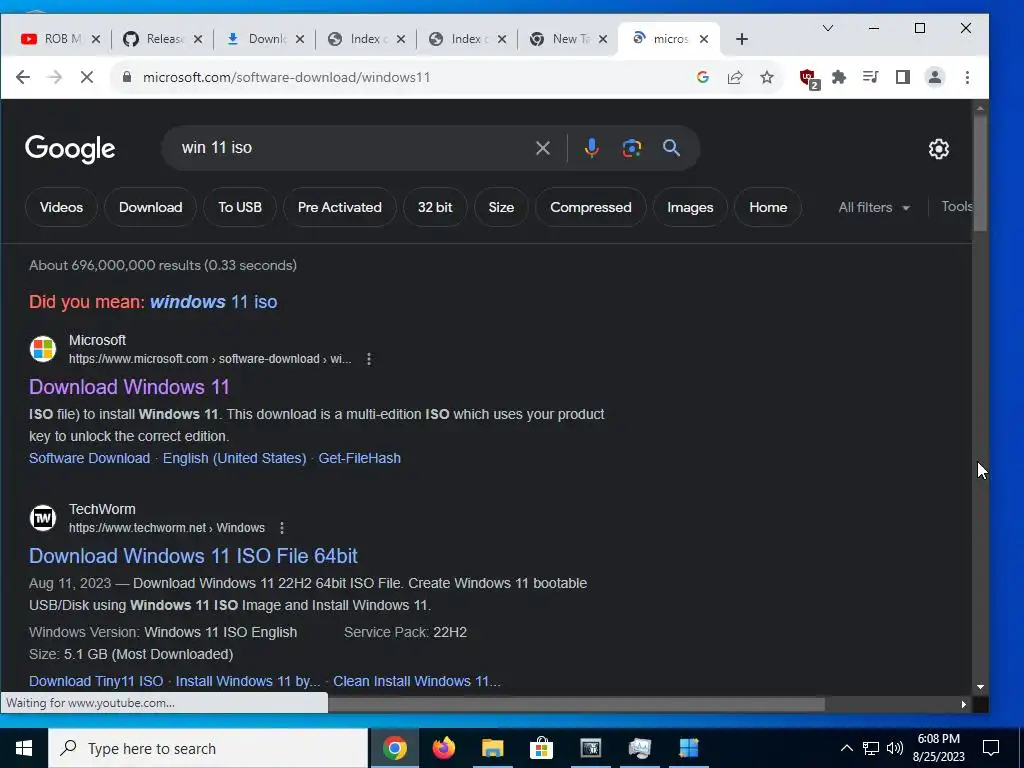This screenshot has height=768, width=1024.
Task: Open the Extensions puzzle menu
Action: coord(839,77)
